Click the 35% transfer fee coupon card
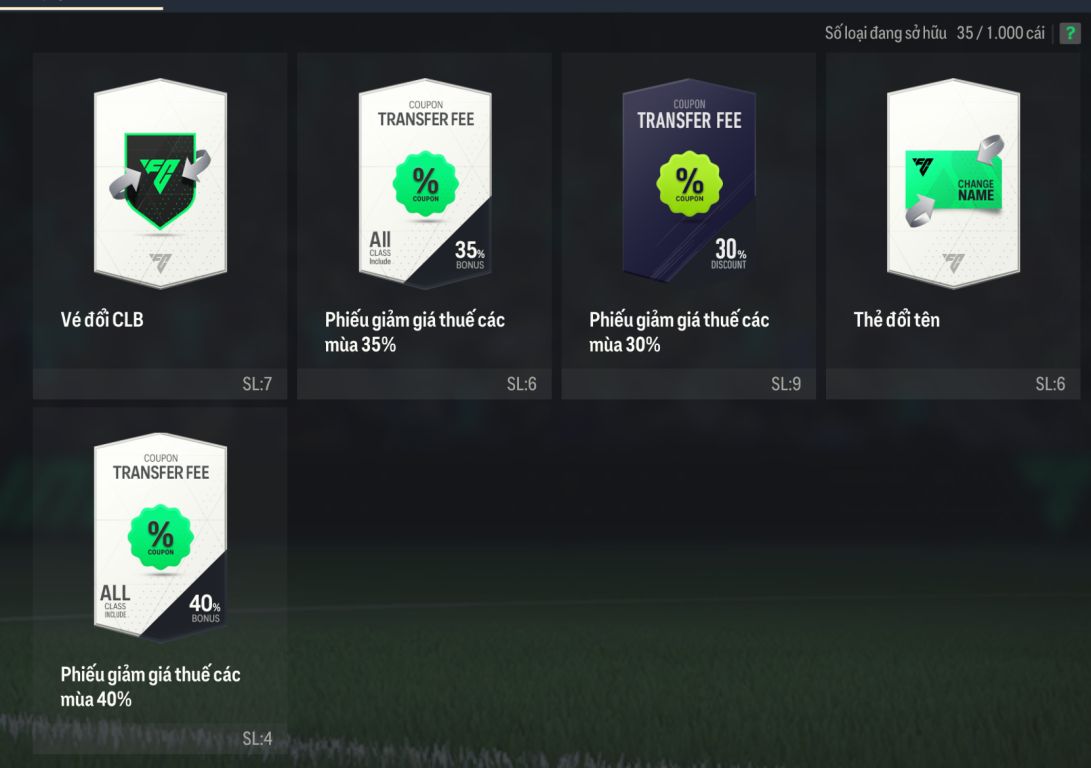Viewport: 1091px width, 768px height. (424, 184)
